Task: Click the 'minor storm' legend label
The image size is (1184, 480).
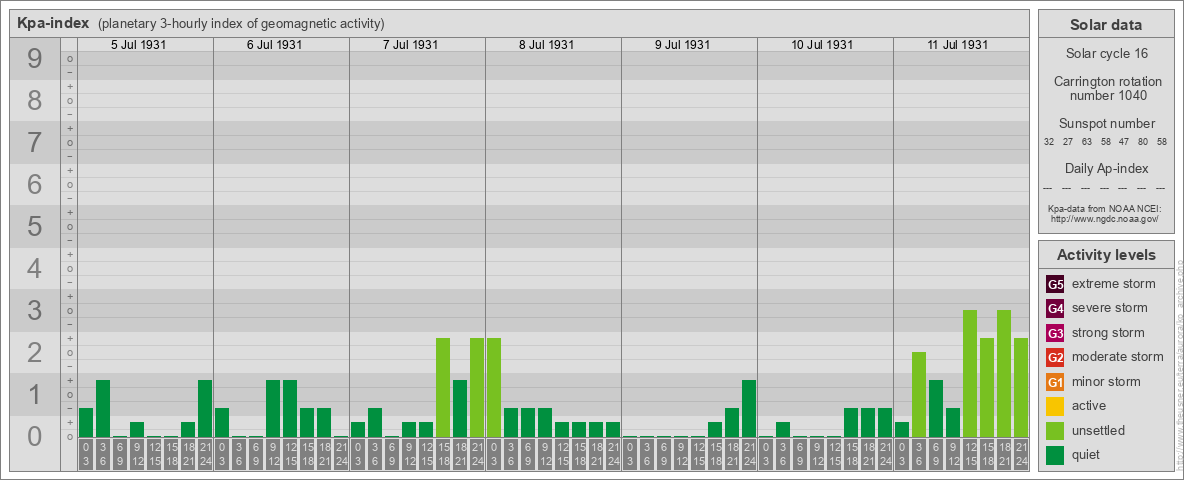Action: click(1107, 382)
